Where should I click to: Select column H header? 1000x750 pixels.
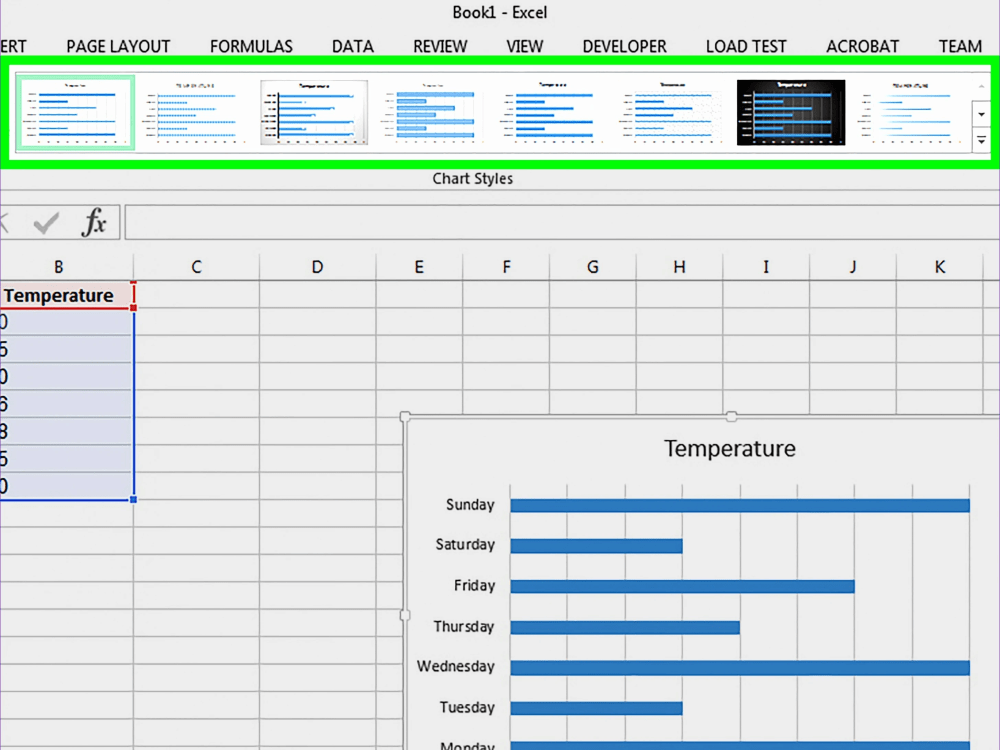pyautogui.click(x=679, y=267)
